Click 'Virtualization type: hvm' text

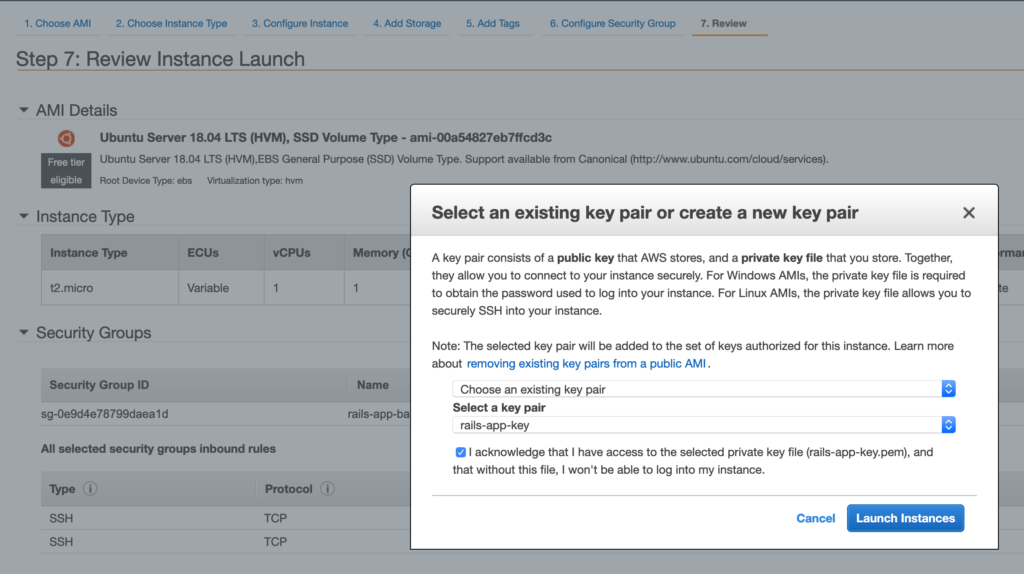(255, 181)
